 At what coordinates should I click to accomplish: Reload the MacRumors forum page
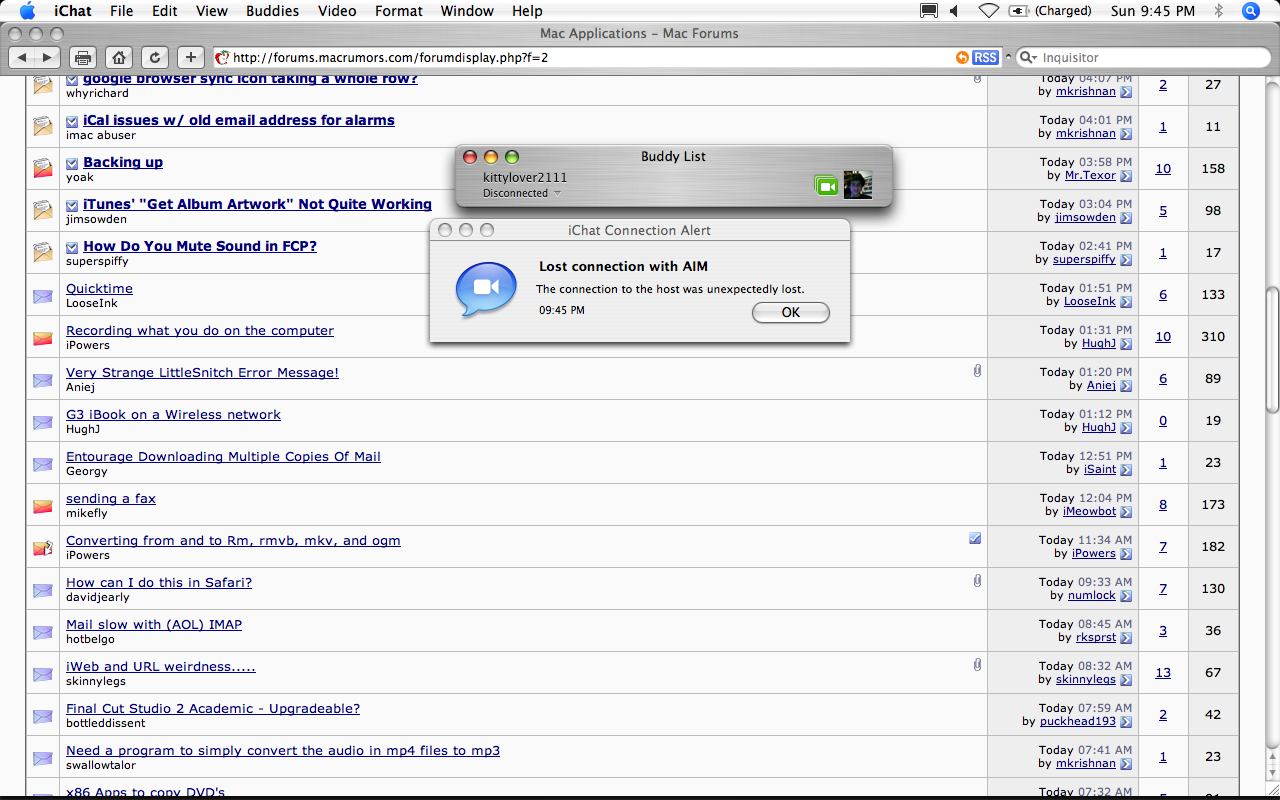pyautogui.click(x=154, y=57)
